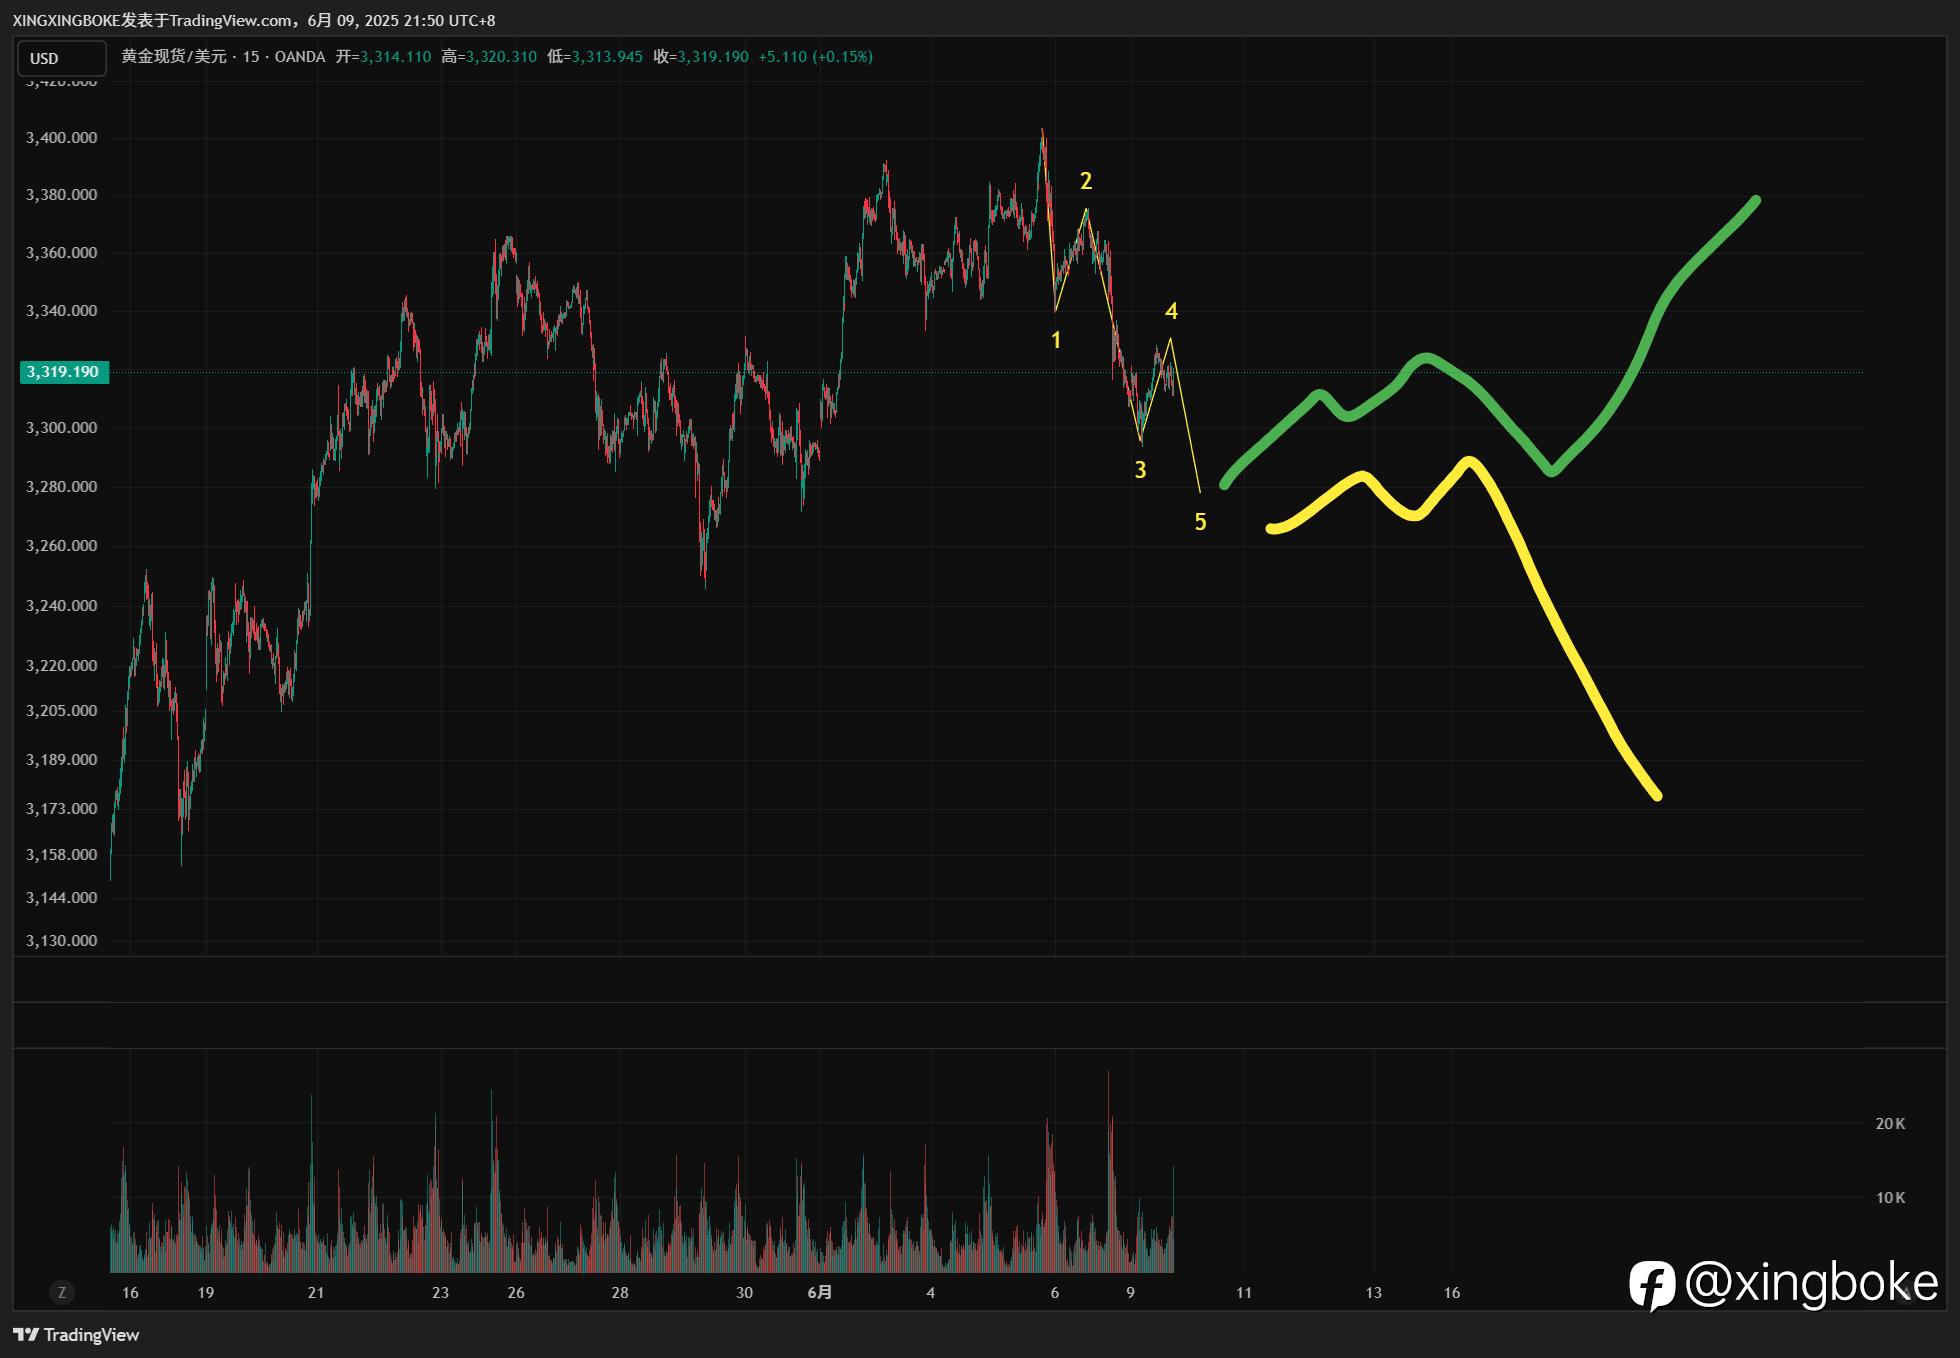Click the date label 11 on the time axis
The height and width of the screenshot is (1358, 1960).
point(1244,1293)
